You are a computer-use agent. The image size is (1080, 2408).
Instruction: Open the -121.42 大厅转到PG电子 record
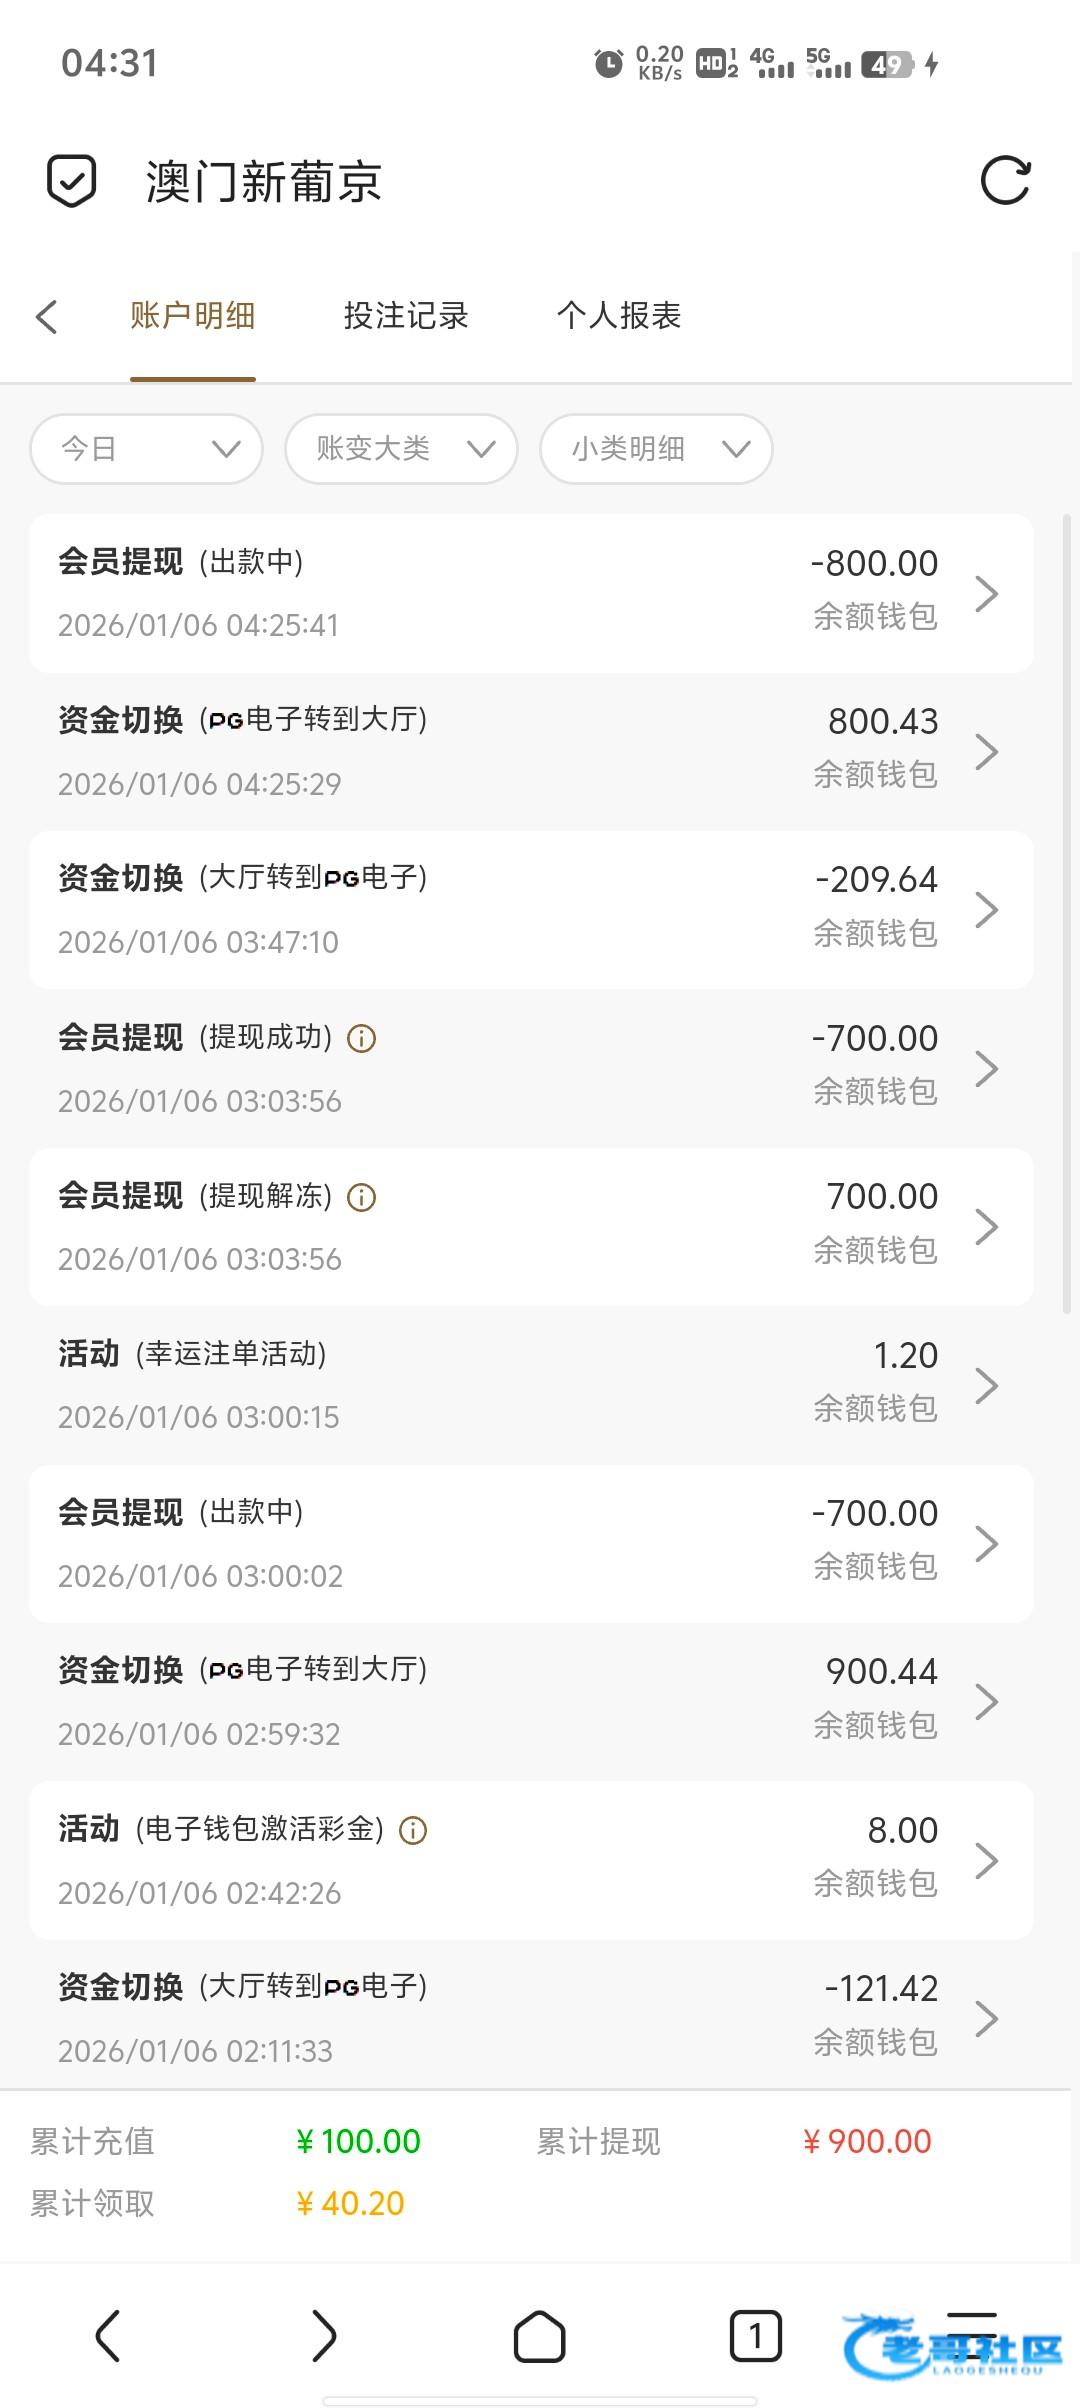click(x=531, y=2018)
